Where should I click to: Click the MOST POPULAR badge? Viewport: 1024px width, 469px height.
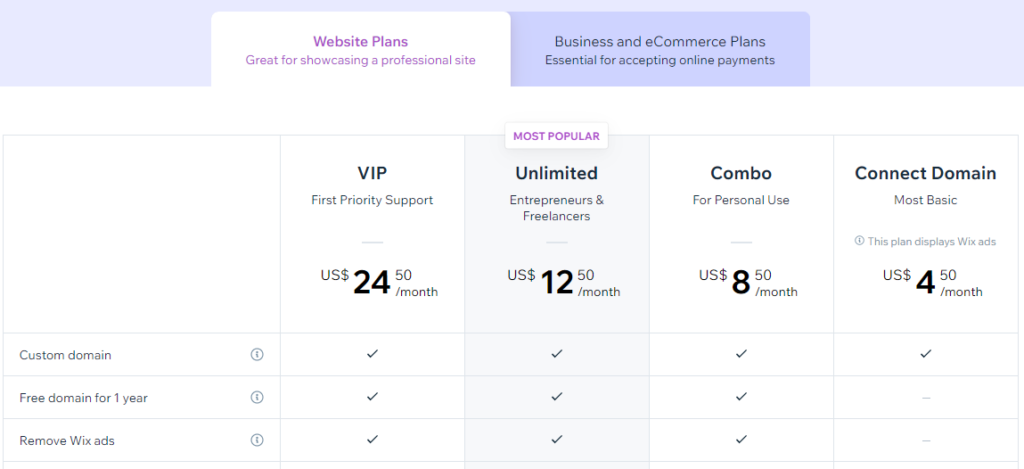556,136
